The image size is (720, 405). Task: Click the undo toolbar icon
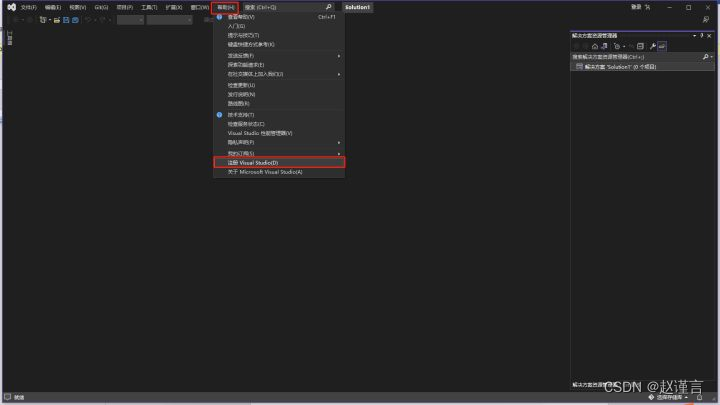89,20
